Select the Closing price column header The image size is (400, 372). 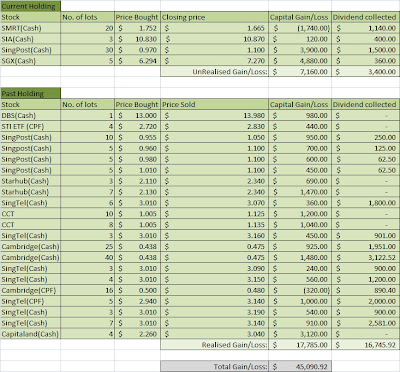coord(214,17)
